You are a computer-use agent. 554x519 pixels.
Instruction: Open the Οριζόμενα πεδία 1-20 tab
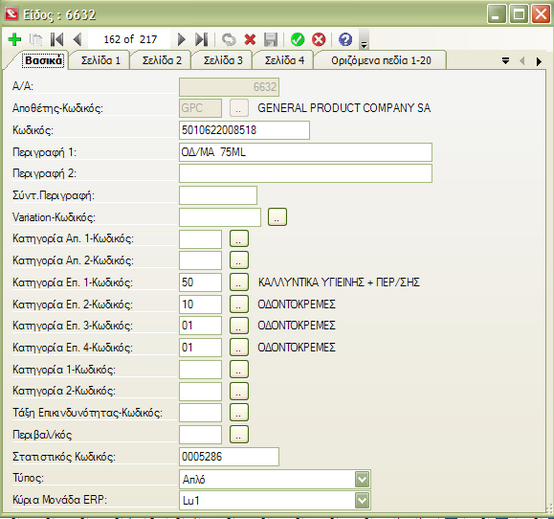381,60
